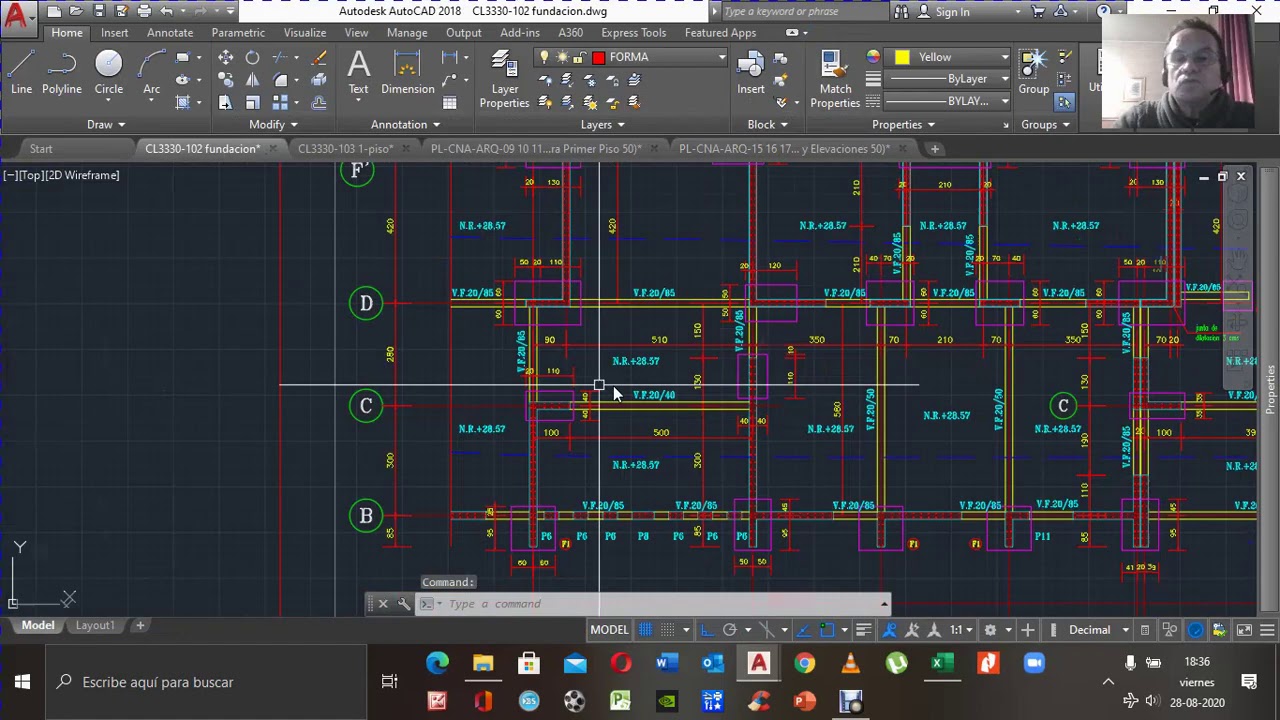Toggle lineweight display in status bar
This screenshot has height=720, width=1280.
(864, 630)
